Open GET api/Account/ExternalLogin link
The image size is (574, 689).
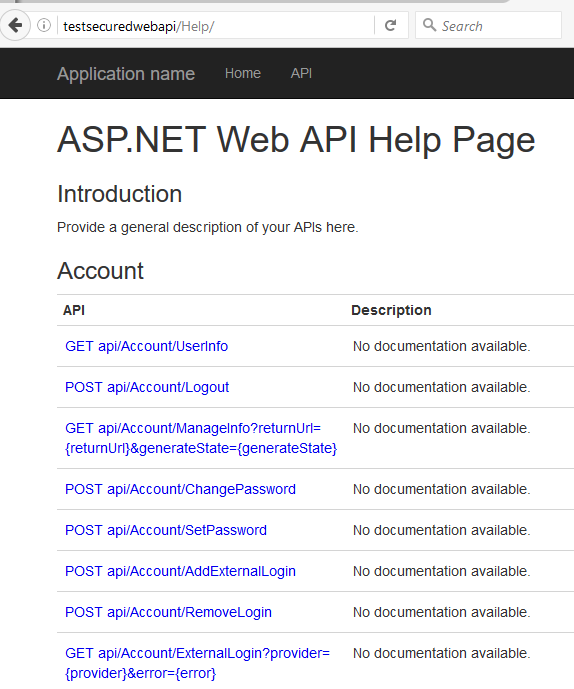click(x=197, y=663)
